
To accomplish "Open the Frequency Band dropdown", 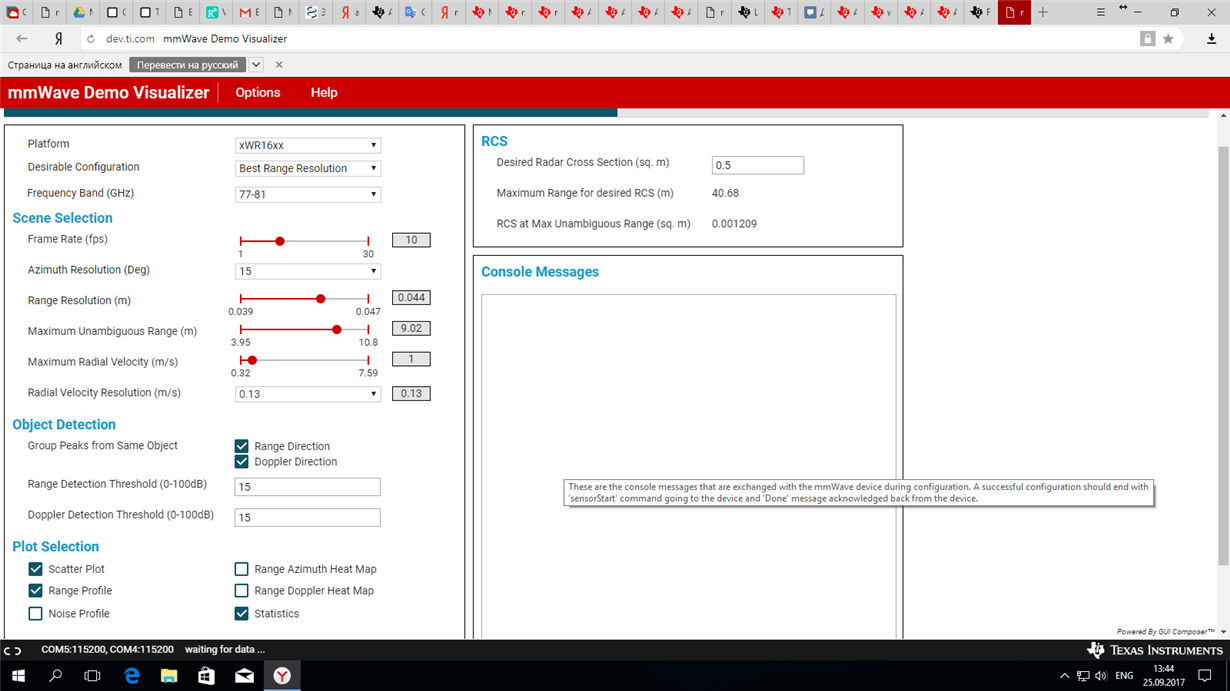I will point(308,194).
